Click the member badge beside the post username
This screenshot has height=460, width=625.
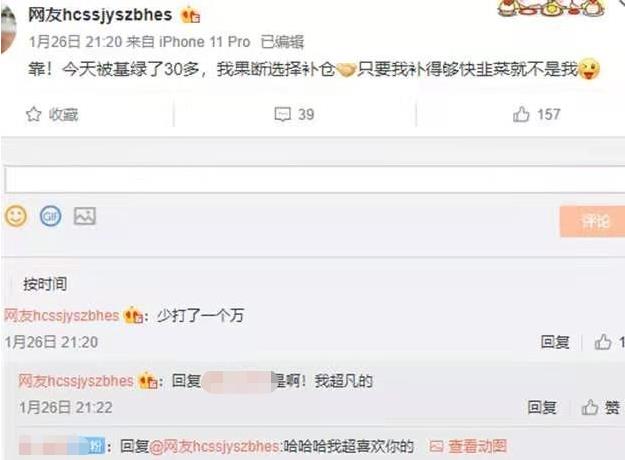point(191,16)
